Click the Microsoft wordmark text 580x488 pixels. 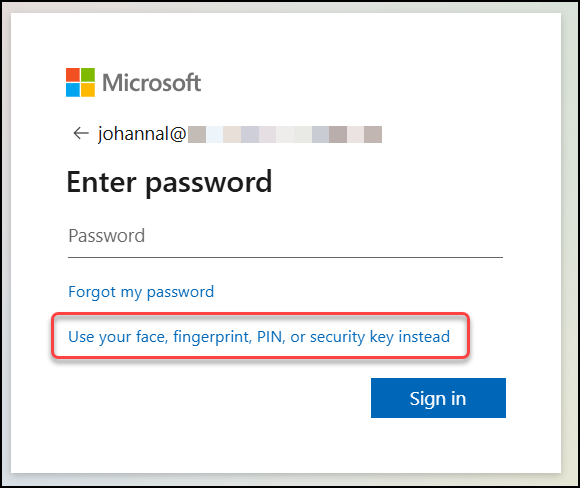click(x=152, y=83)
